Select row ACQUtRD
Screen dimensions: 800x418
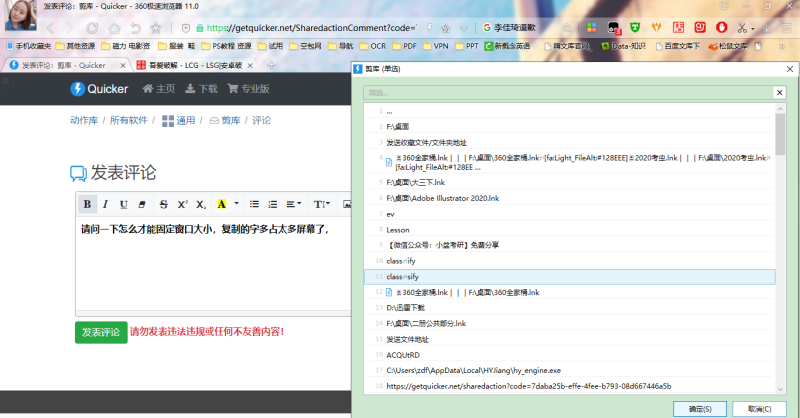pos(569,355)
